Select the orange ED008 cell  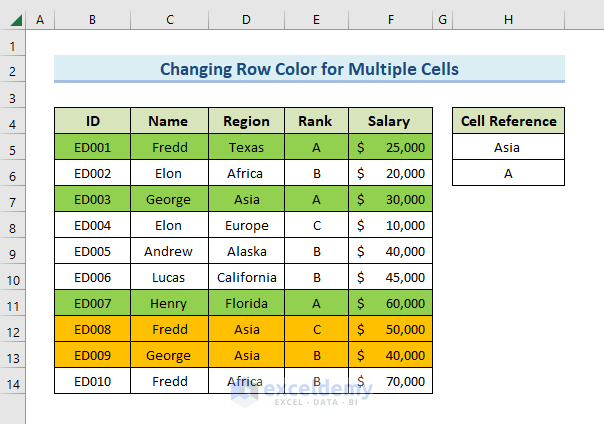(92, 329)
